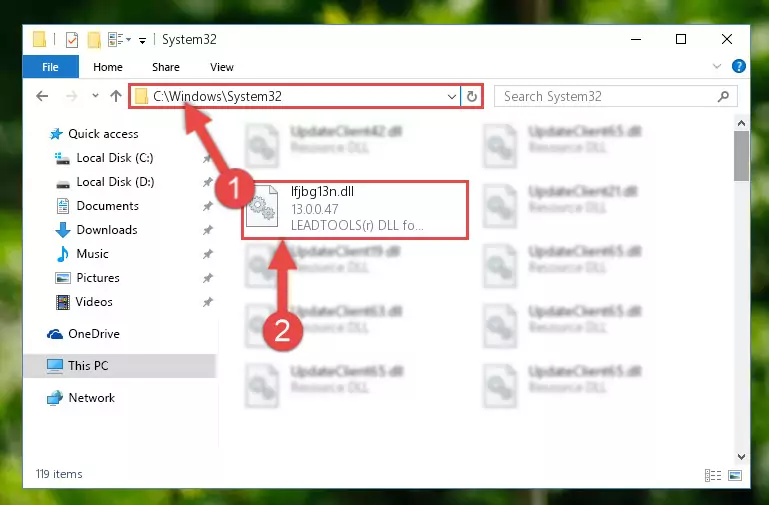Click the pin icon next to Videos
This screenshot has height=505, width=769.
click(x=208, y=302)
